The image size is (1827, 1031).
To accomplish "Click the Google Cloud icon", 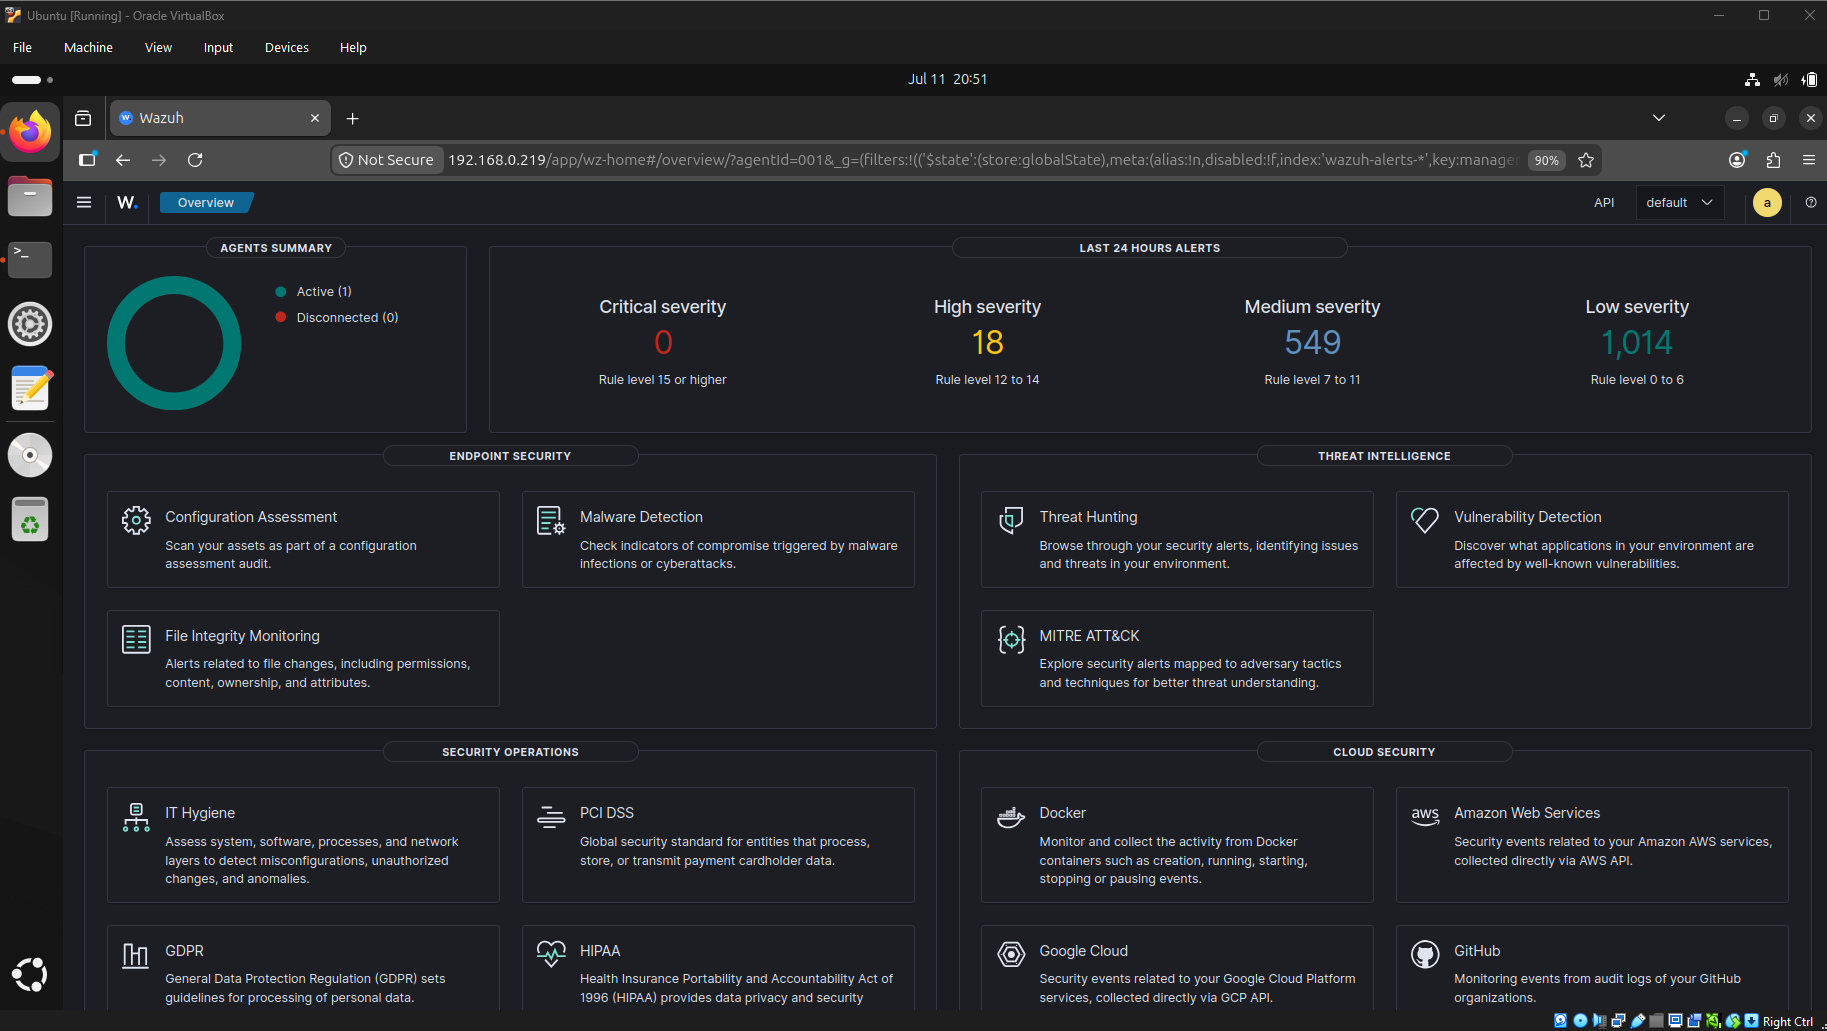I will 1011,954.
